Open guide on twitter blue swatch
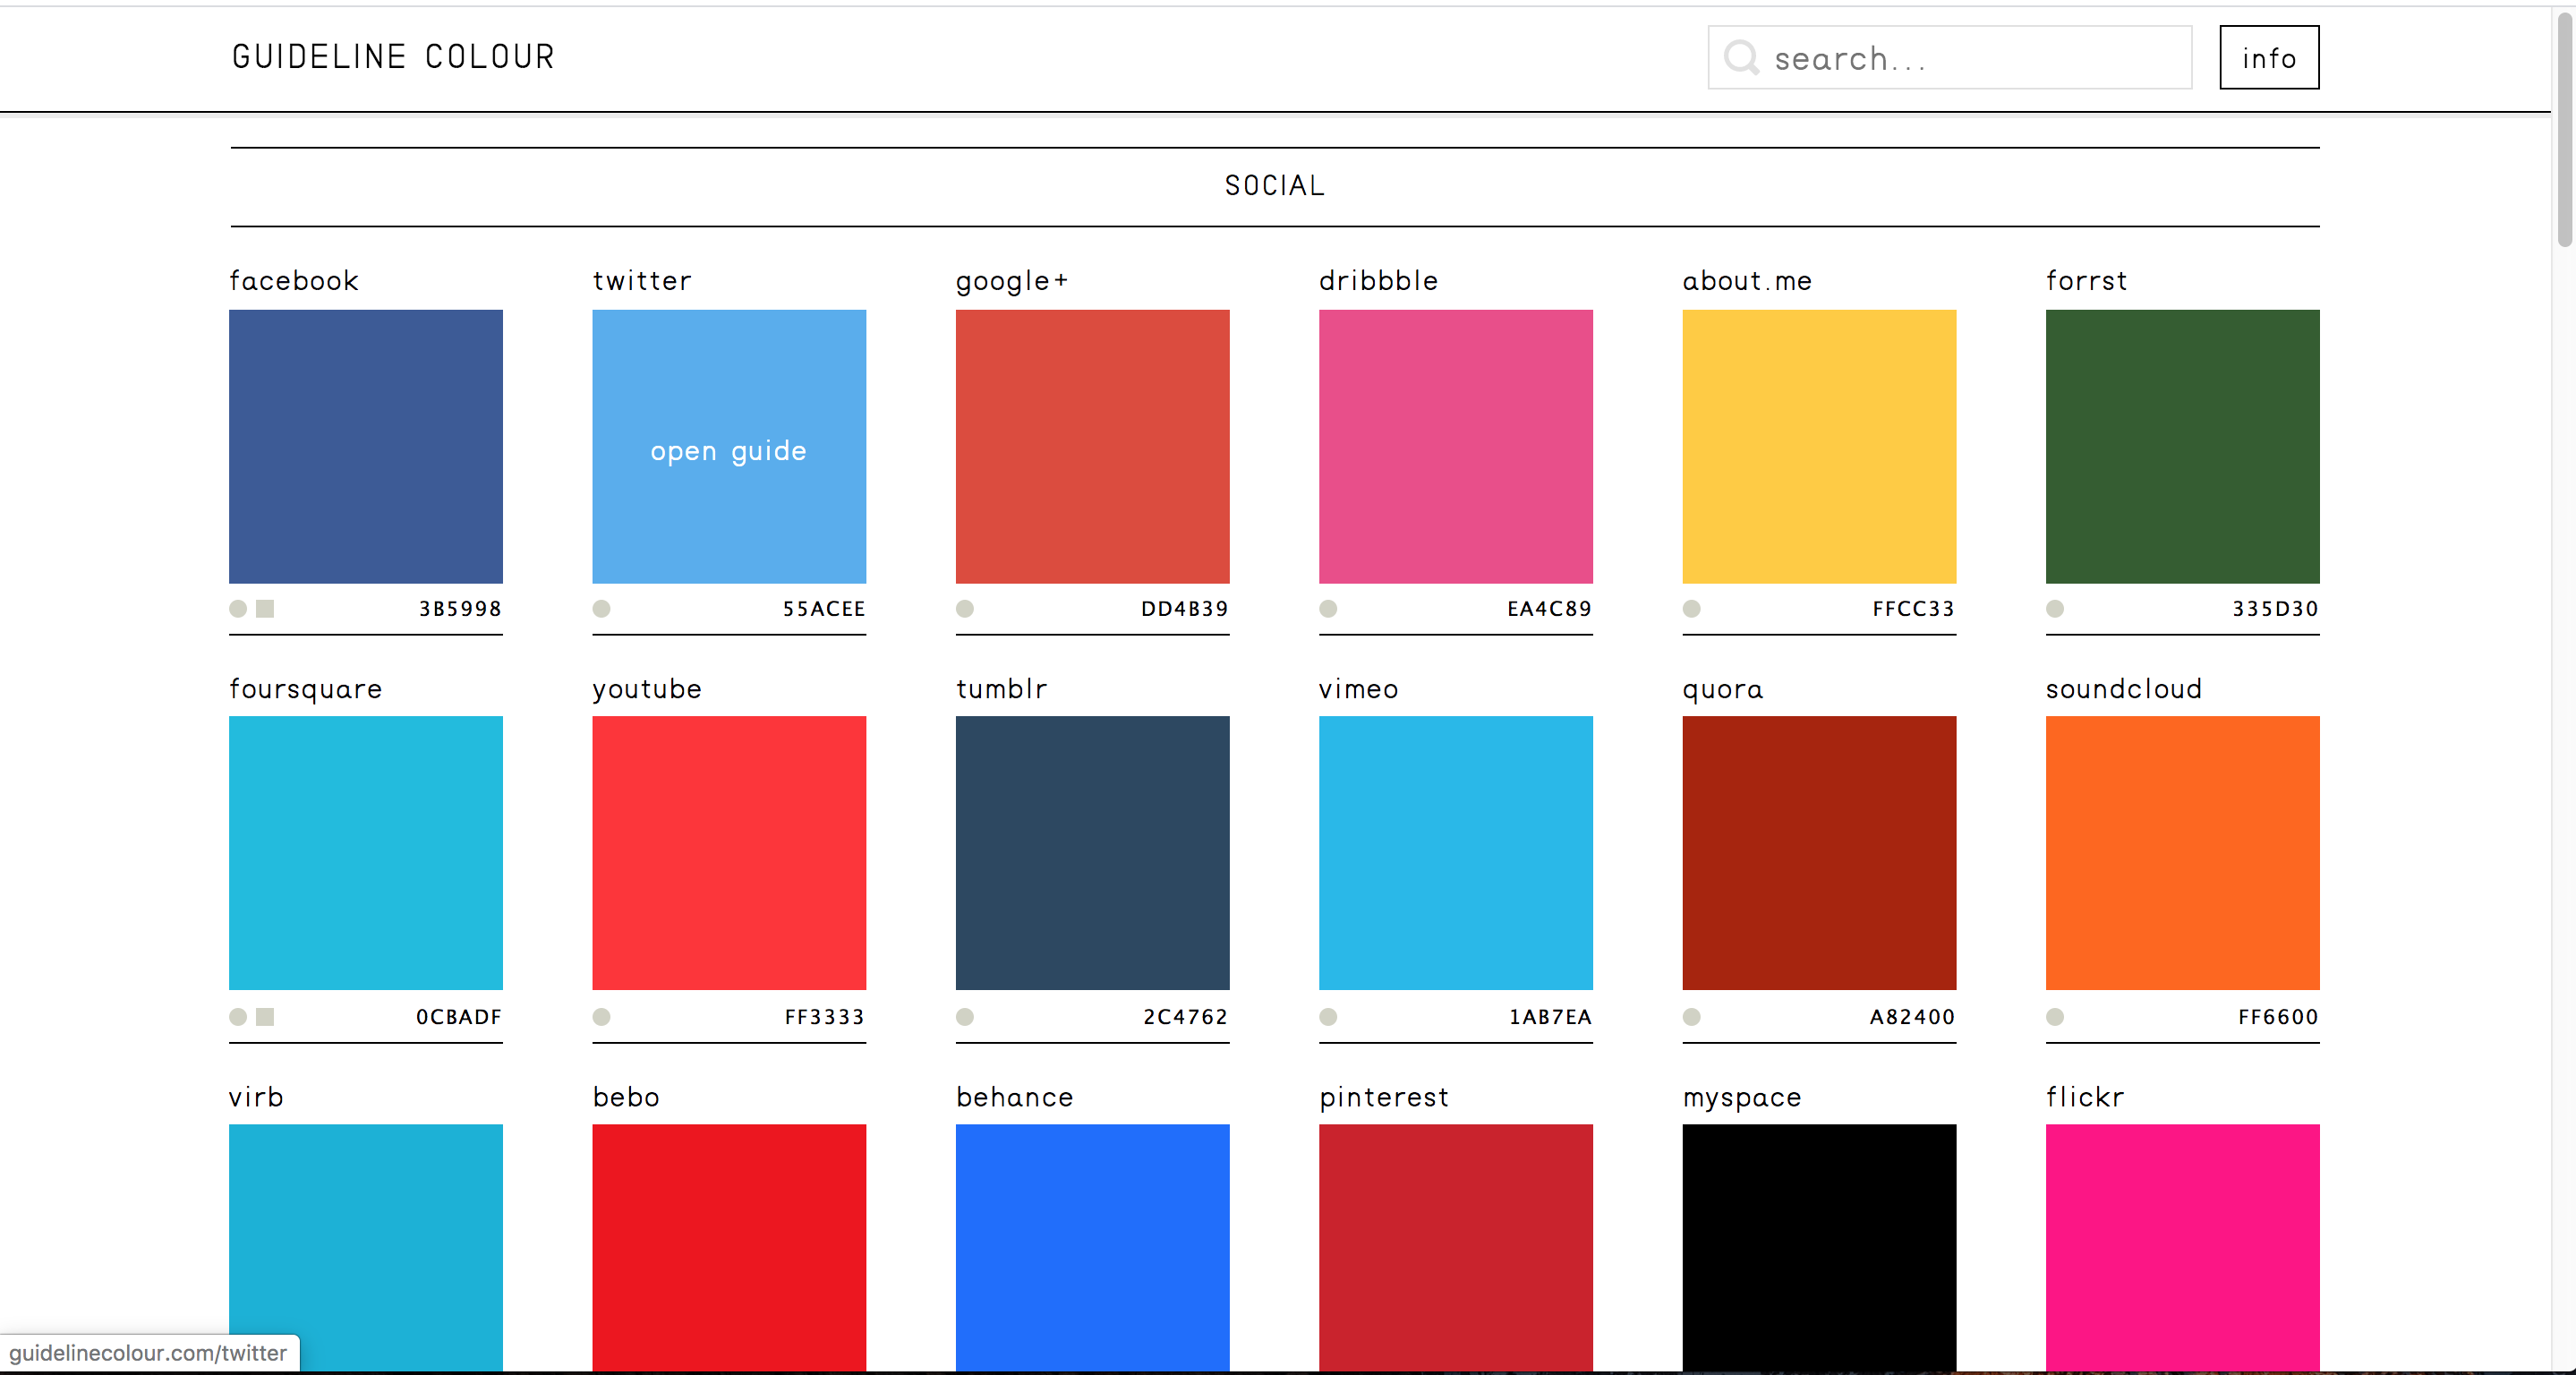Viewport: 2576px width, 1375px height. point(729,446)
